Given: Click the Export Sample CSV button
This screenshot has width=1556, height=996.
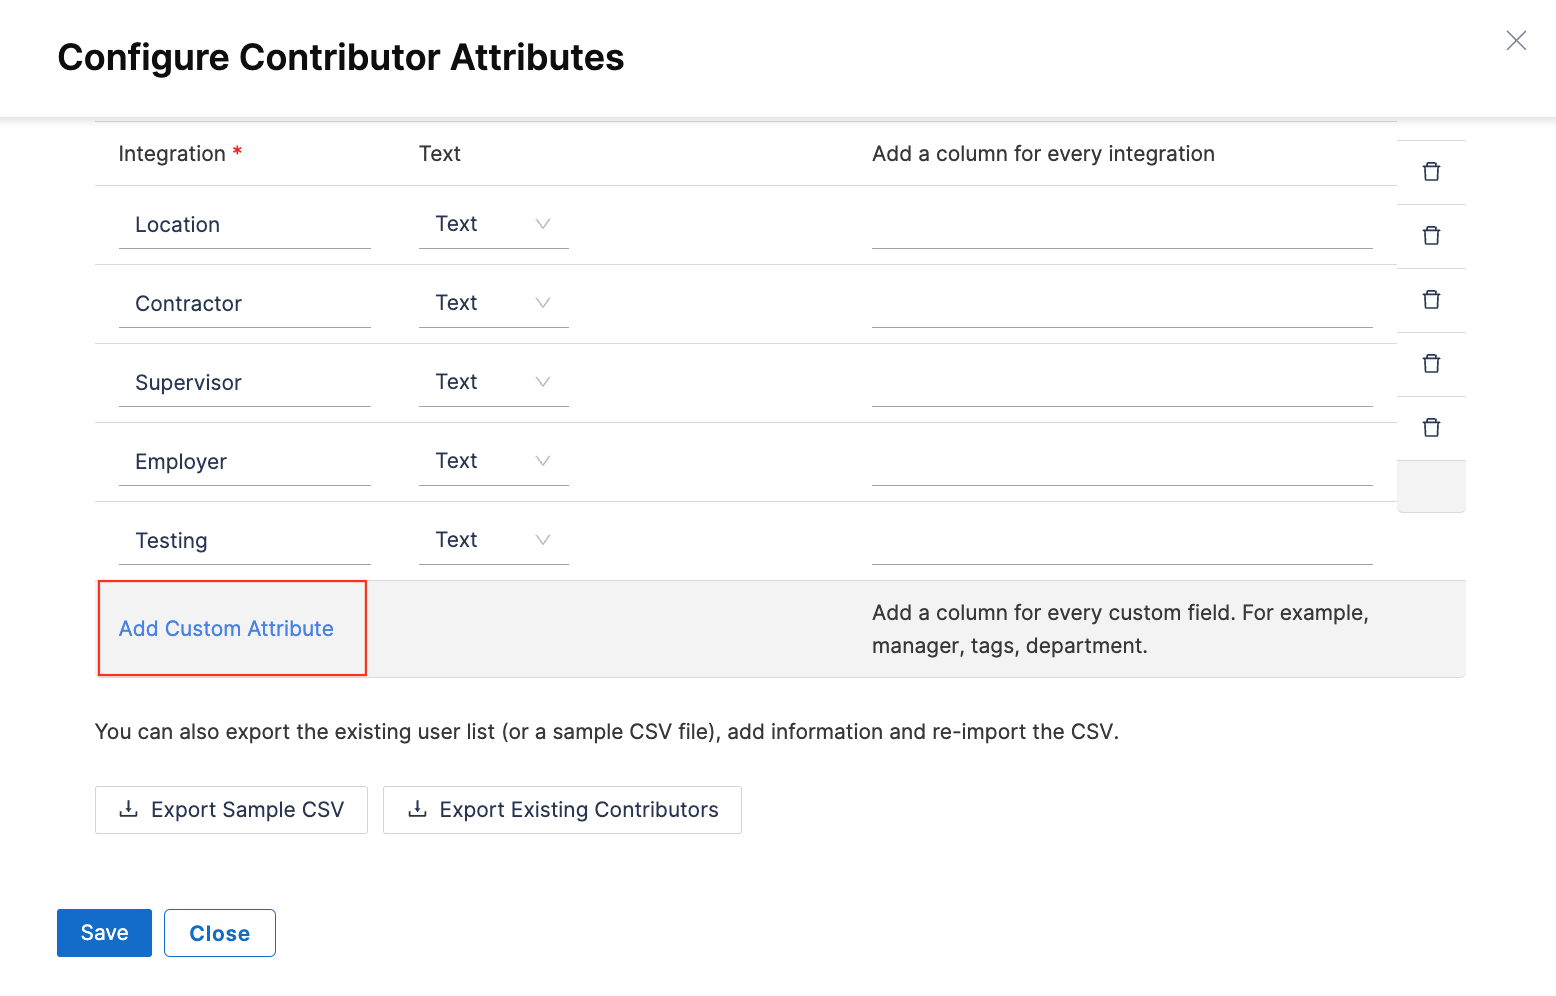Looking at the screenshot, I should pyautogui.click(x=231, y=810).
